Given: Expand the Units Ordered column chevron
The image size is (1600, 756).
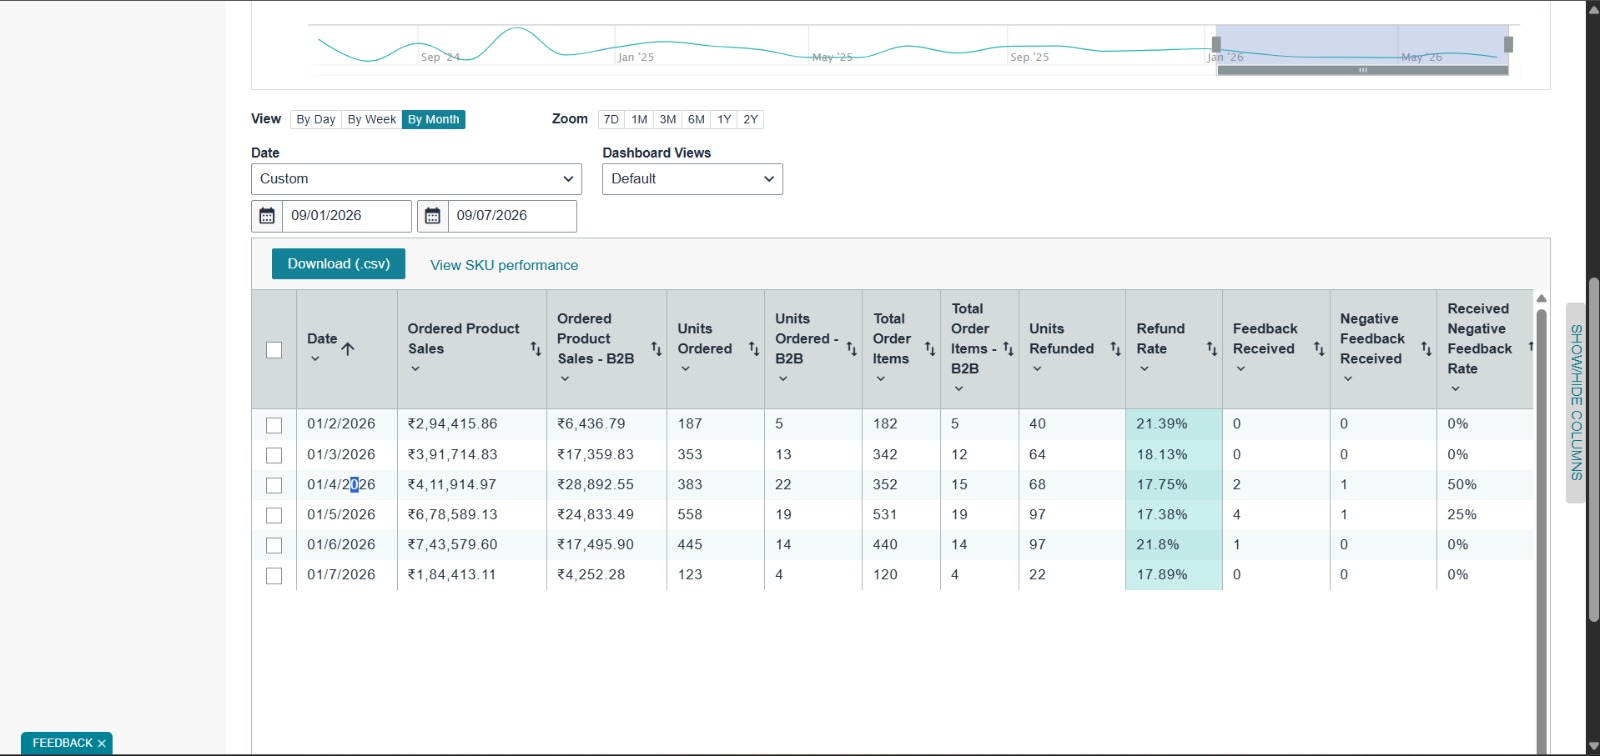Looking at the screenshot, I should (x=686, y=369).
